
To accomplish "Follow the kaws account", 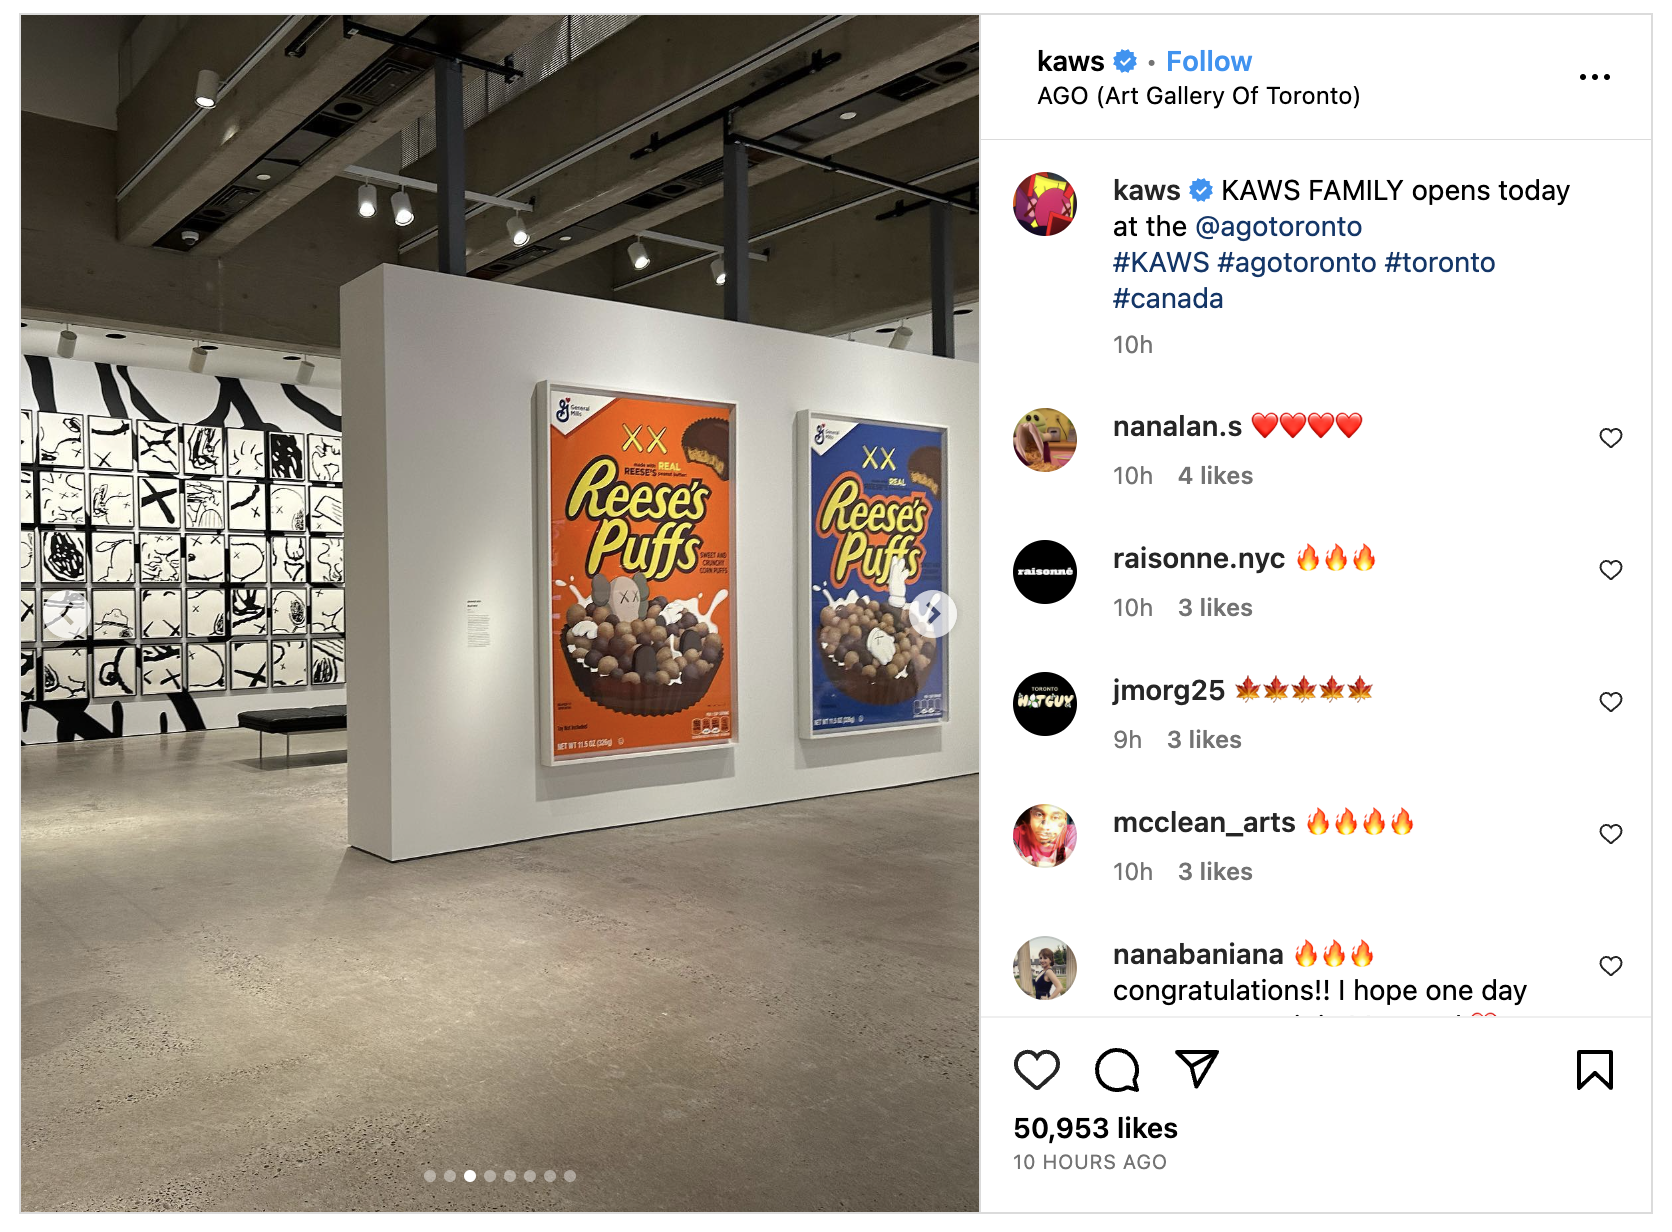I will pos(1208,62).
